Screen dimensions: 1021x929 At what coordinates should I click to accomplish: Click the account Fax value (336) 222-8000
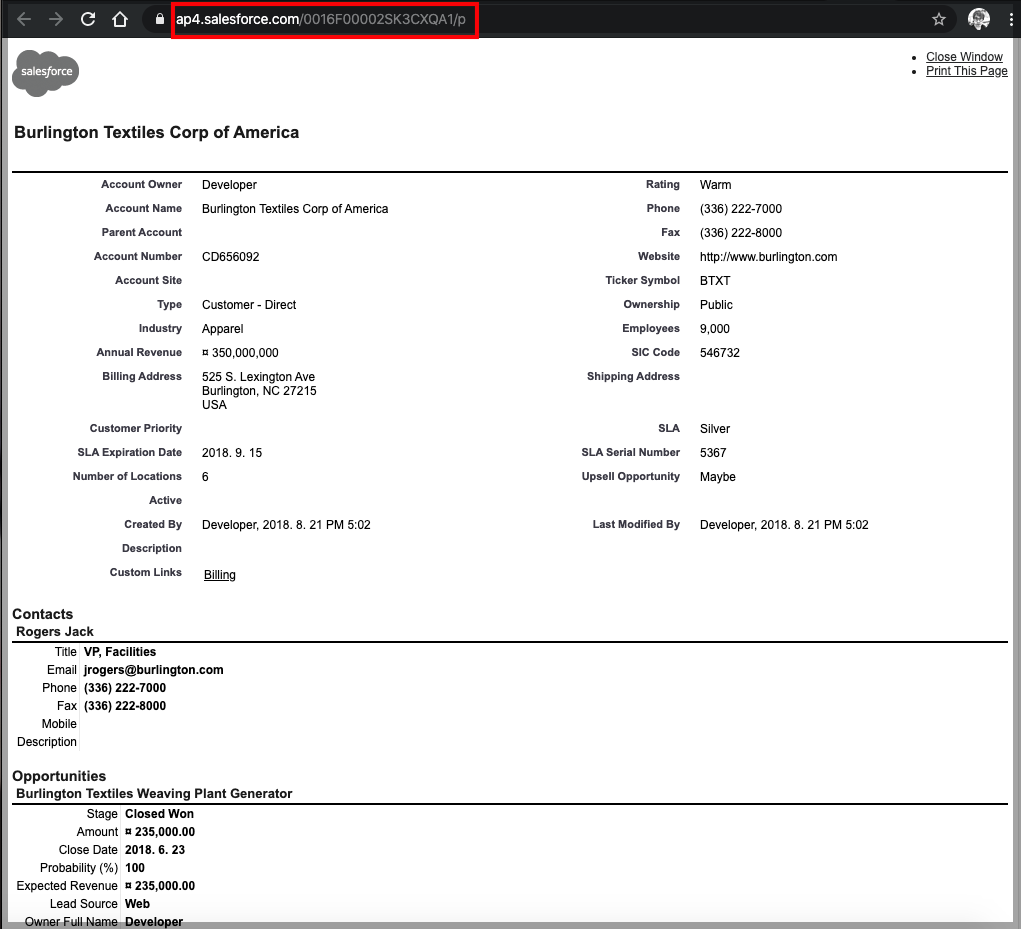[740, 233]
